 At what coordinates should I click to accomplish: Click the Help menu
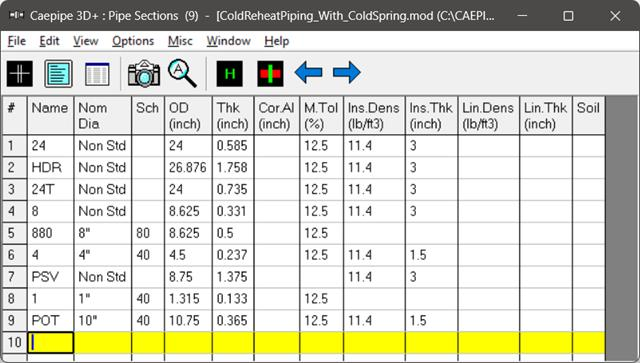point(277,41)
